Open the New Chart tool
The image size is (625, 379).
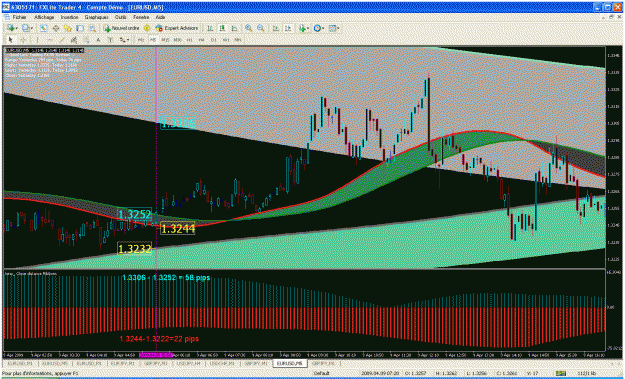[x=10, y=28]
